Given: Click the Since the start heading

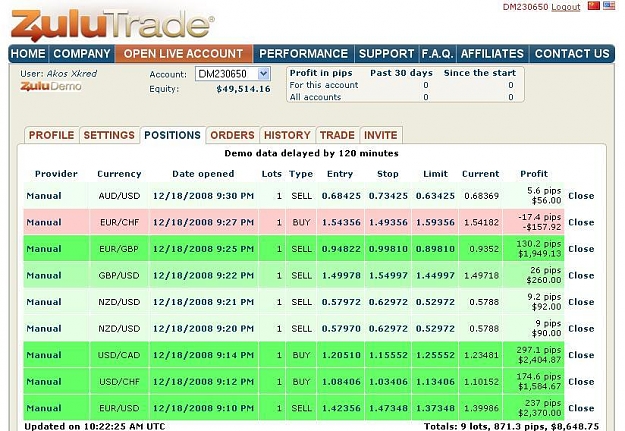Looking at the screenshot, I should coord(480,73).
